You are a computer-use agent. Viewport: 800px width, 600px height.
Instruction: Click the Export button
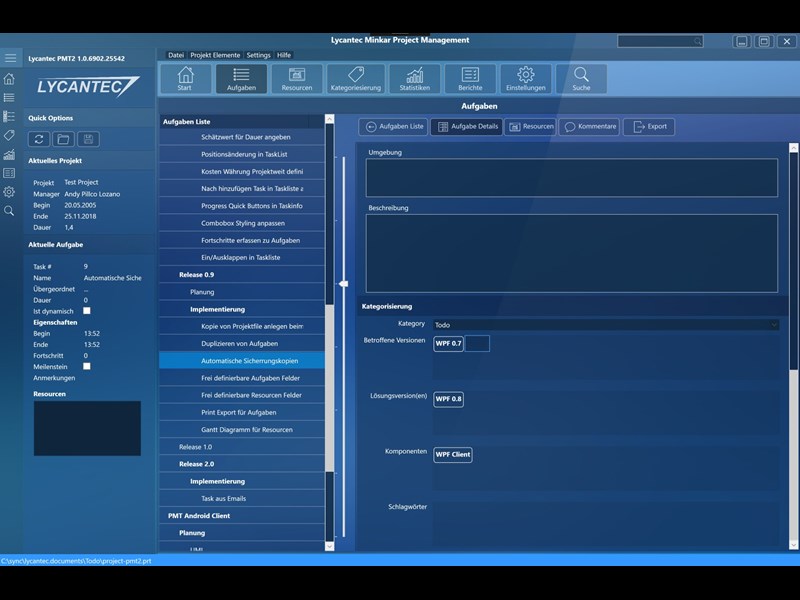[649, 127]
